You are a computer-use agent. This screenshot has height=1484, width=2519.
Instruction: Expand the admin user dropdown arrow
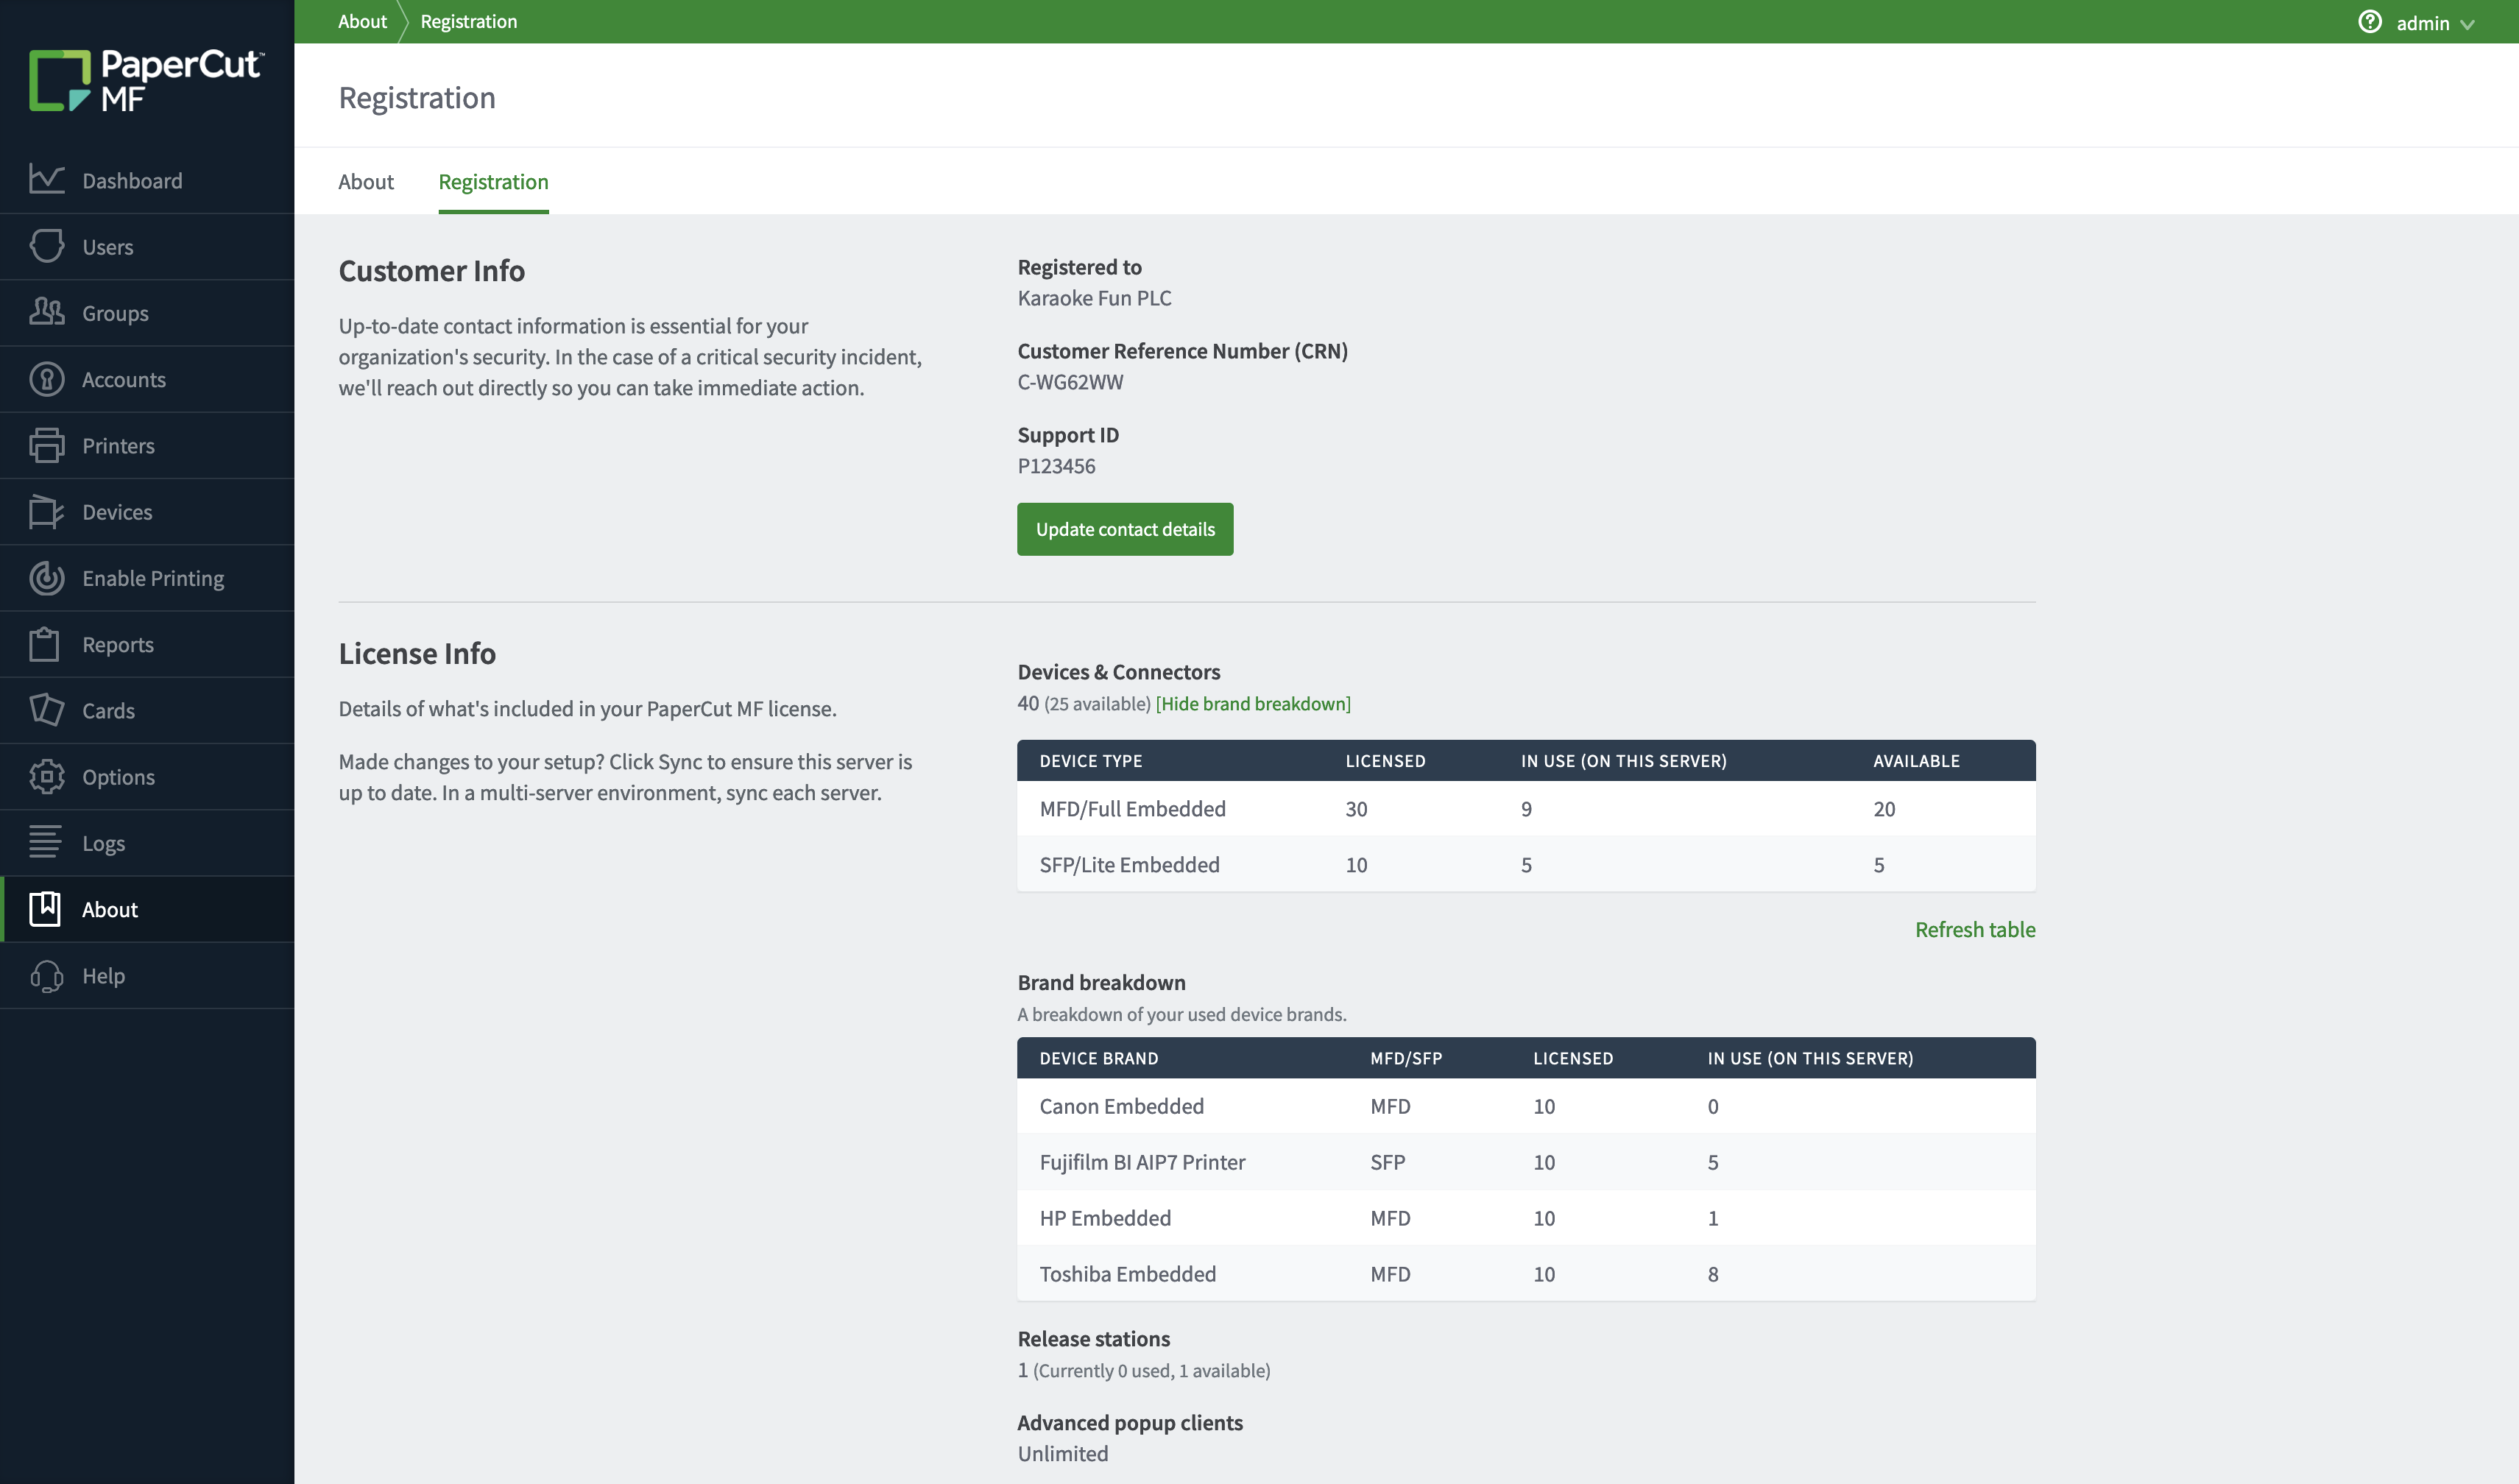coord(2467,24)
